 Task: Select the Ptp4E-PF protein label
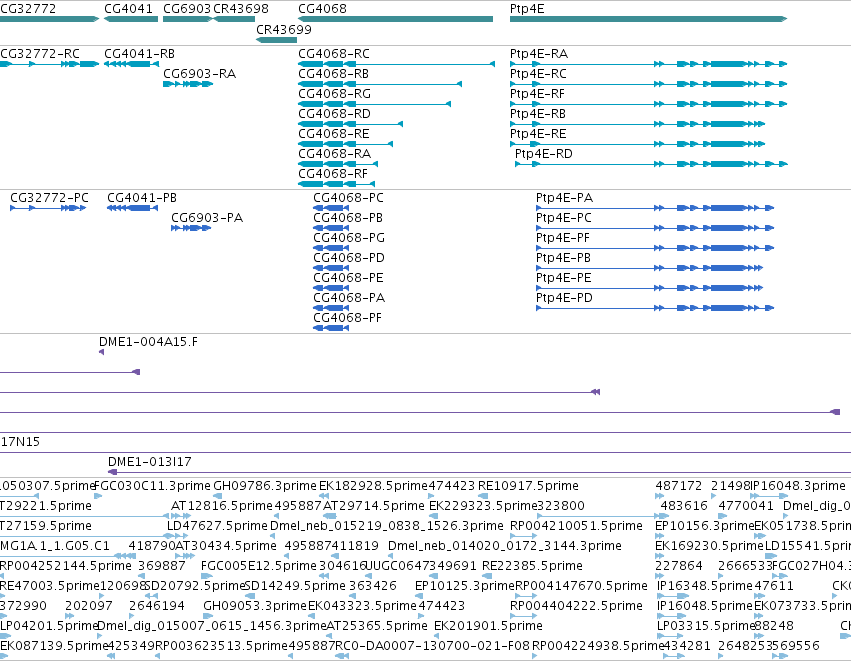tap(563, 238)
